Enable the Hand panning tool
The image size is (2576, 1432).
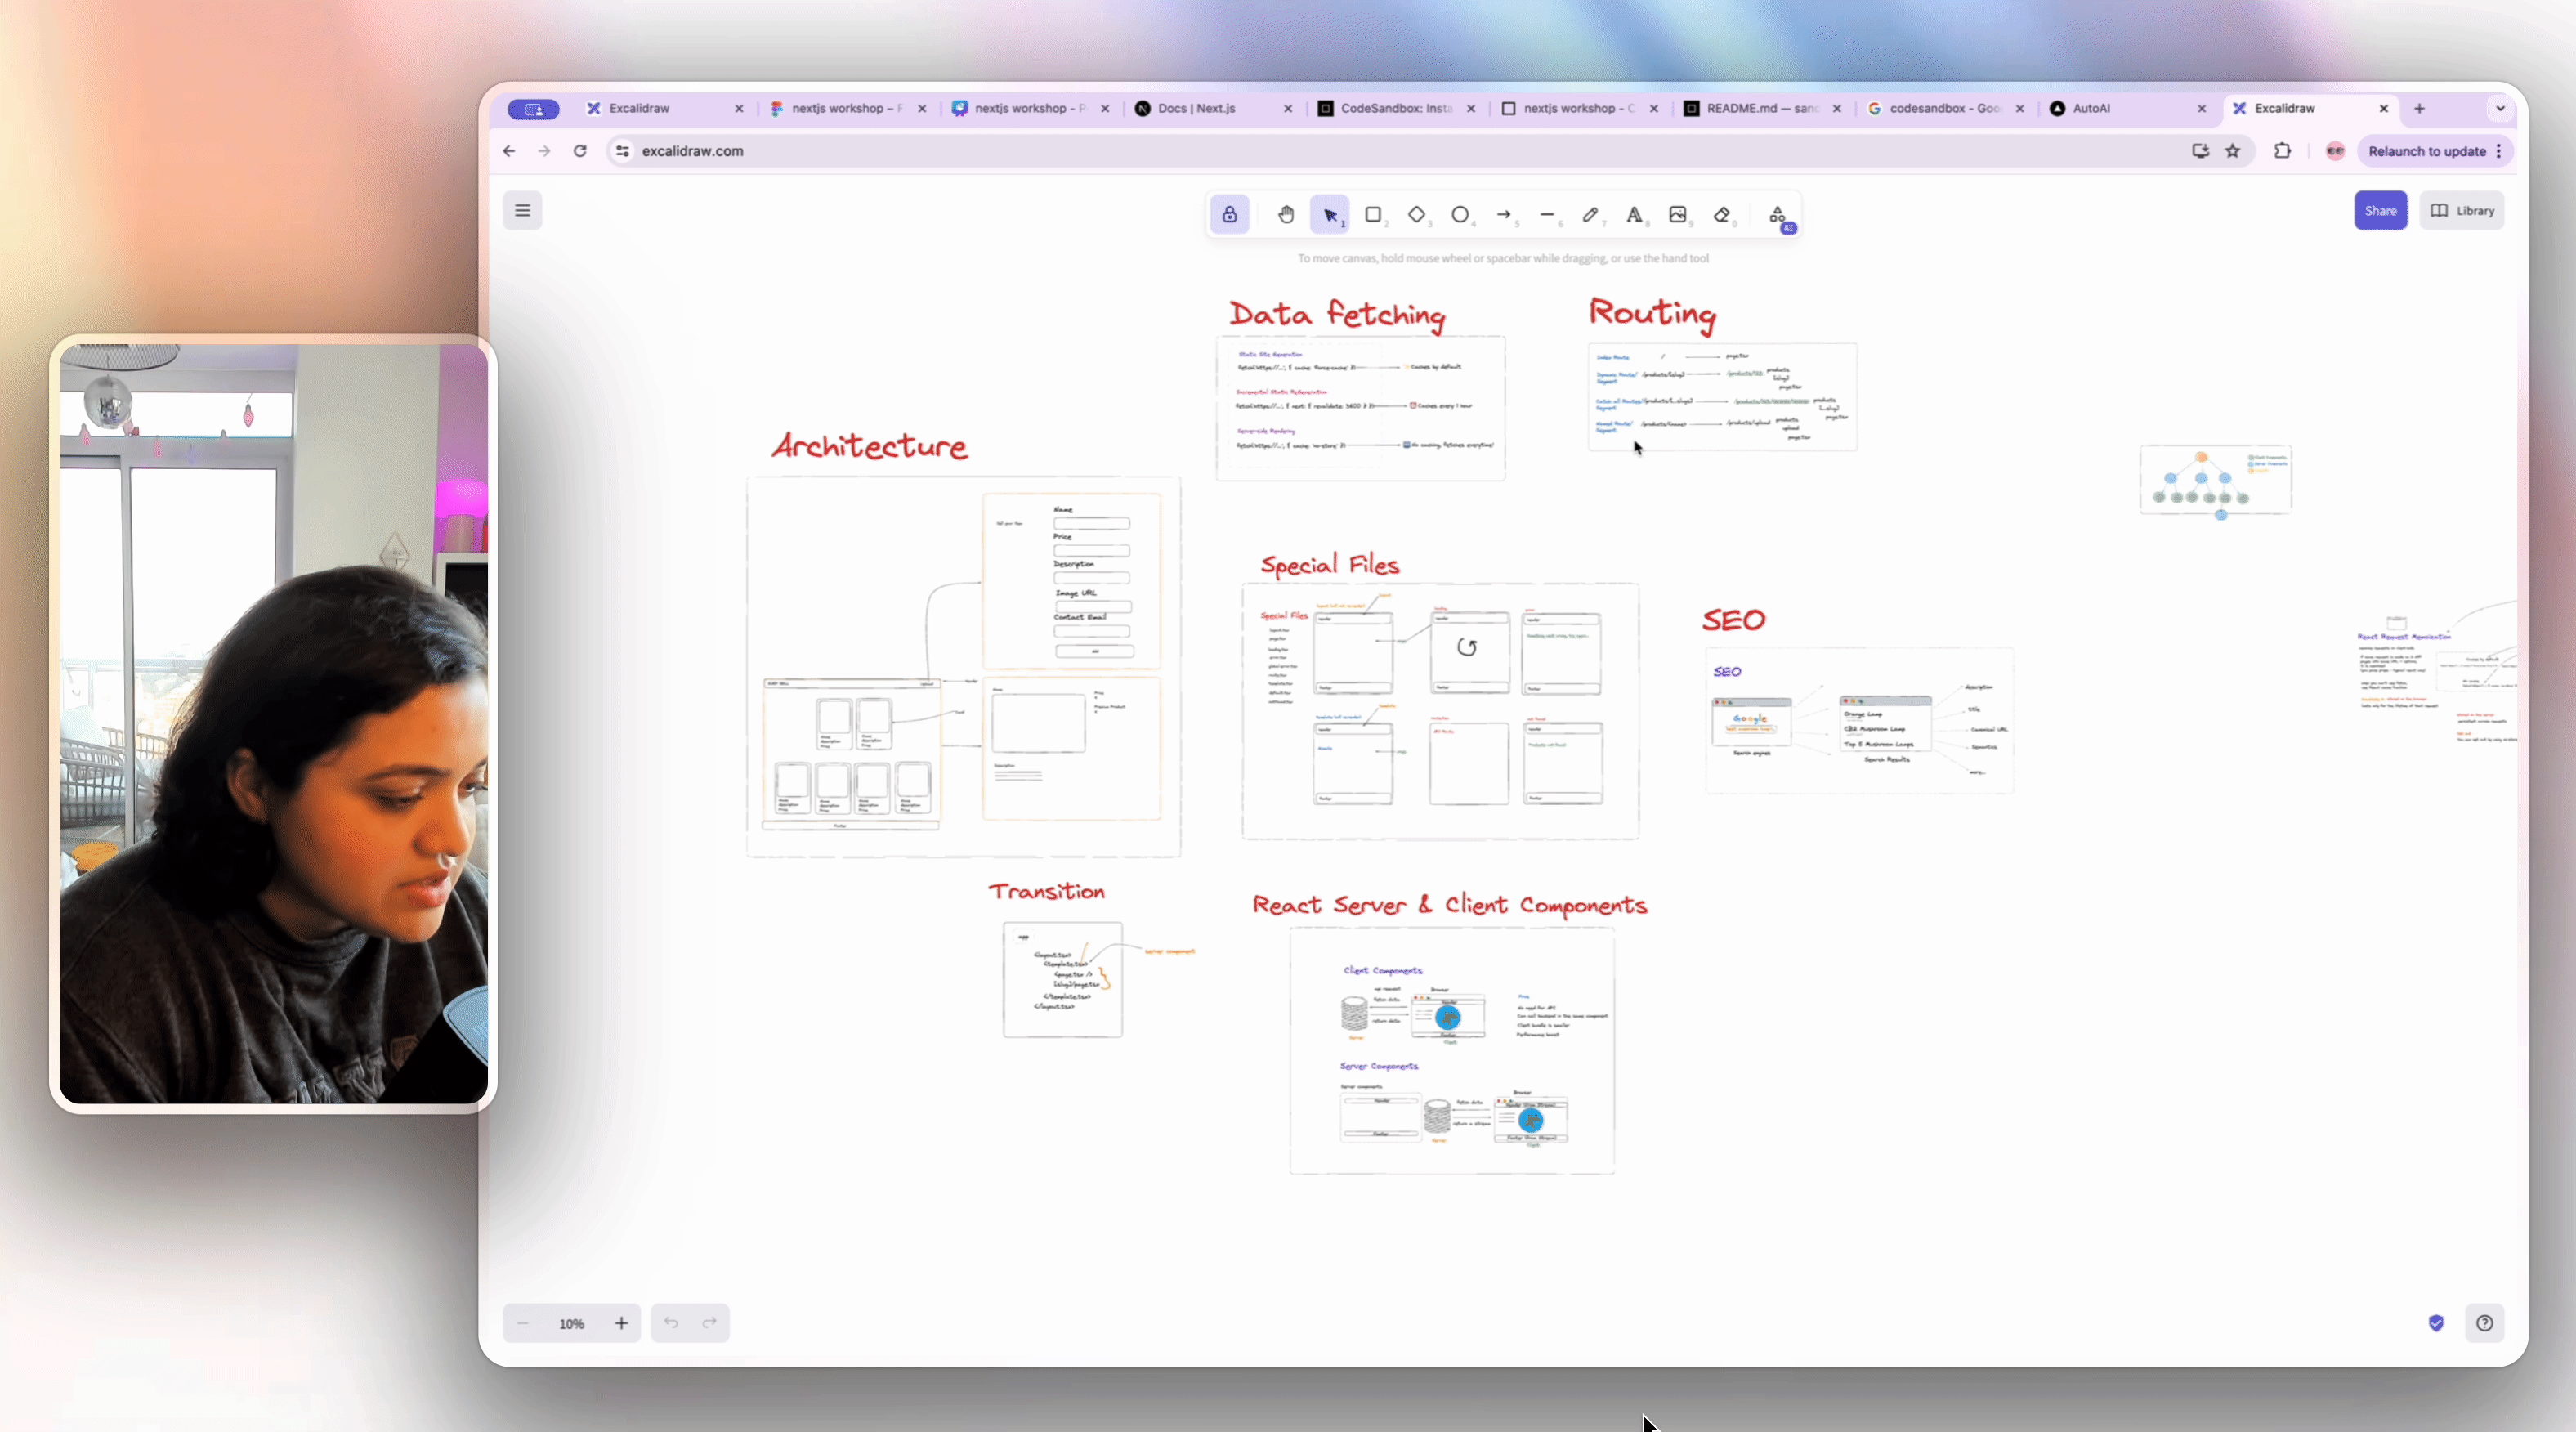(x=1286, y=215)
